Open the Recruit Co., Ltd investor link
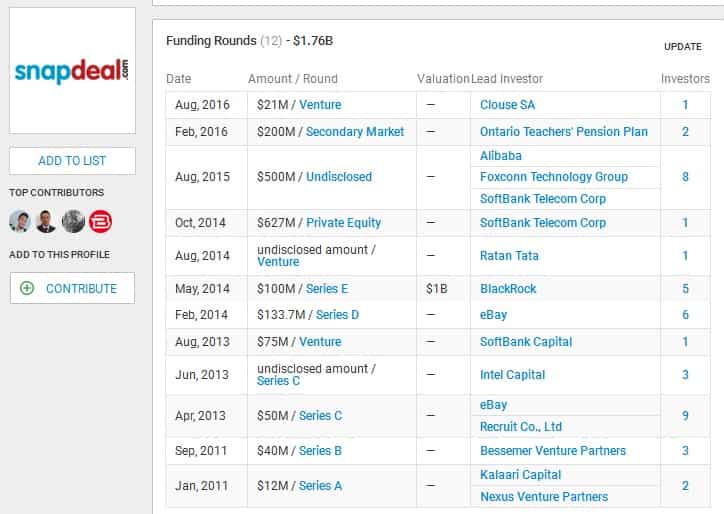 click(x=521, y=427)
